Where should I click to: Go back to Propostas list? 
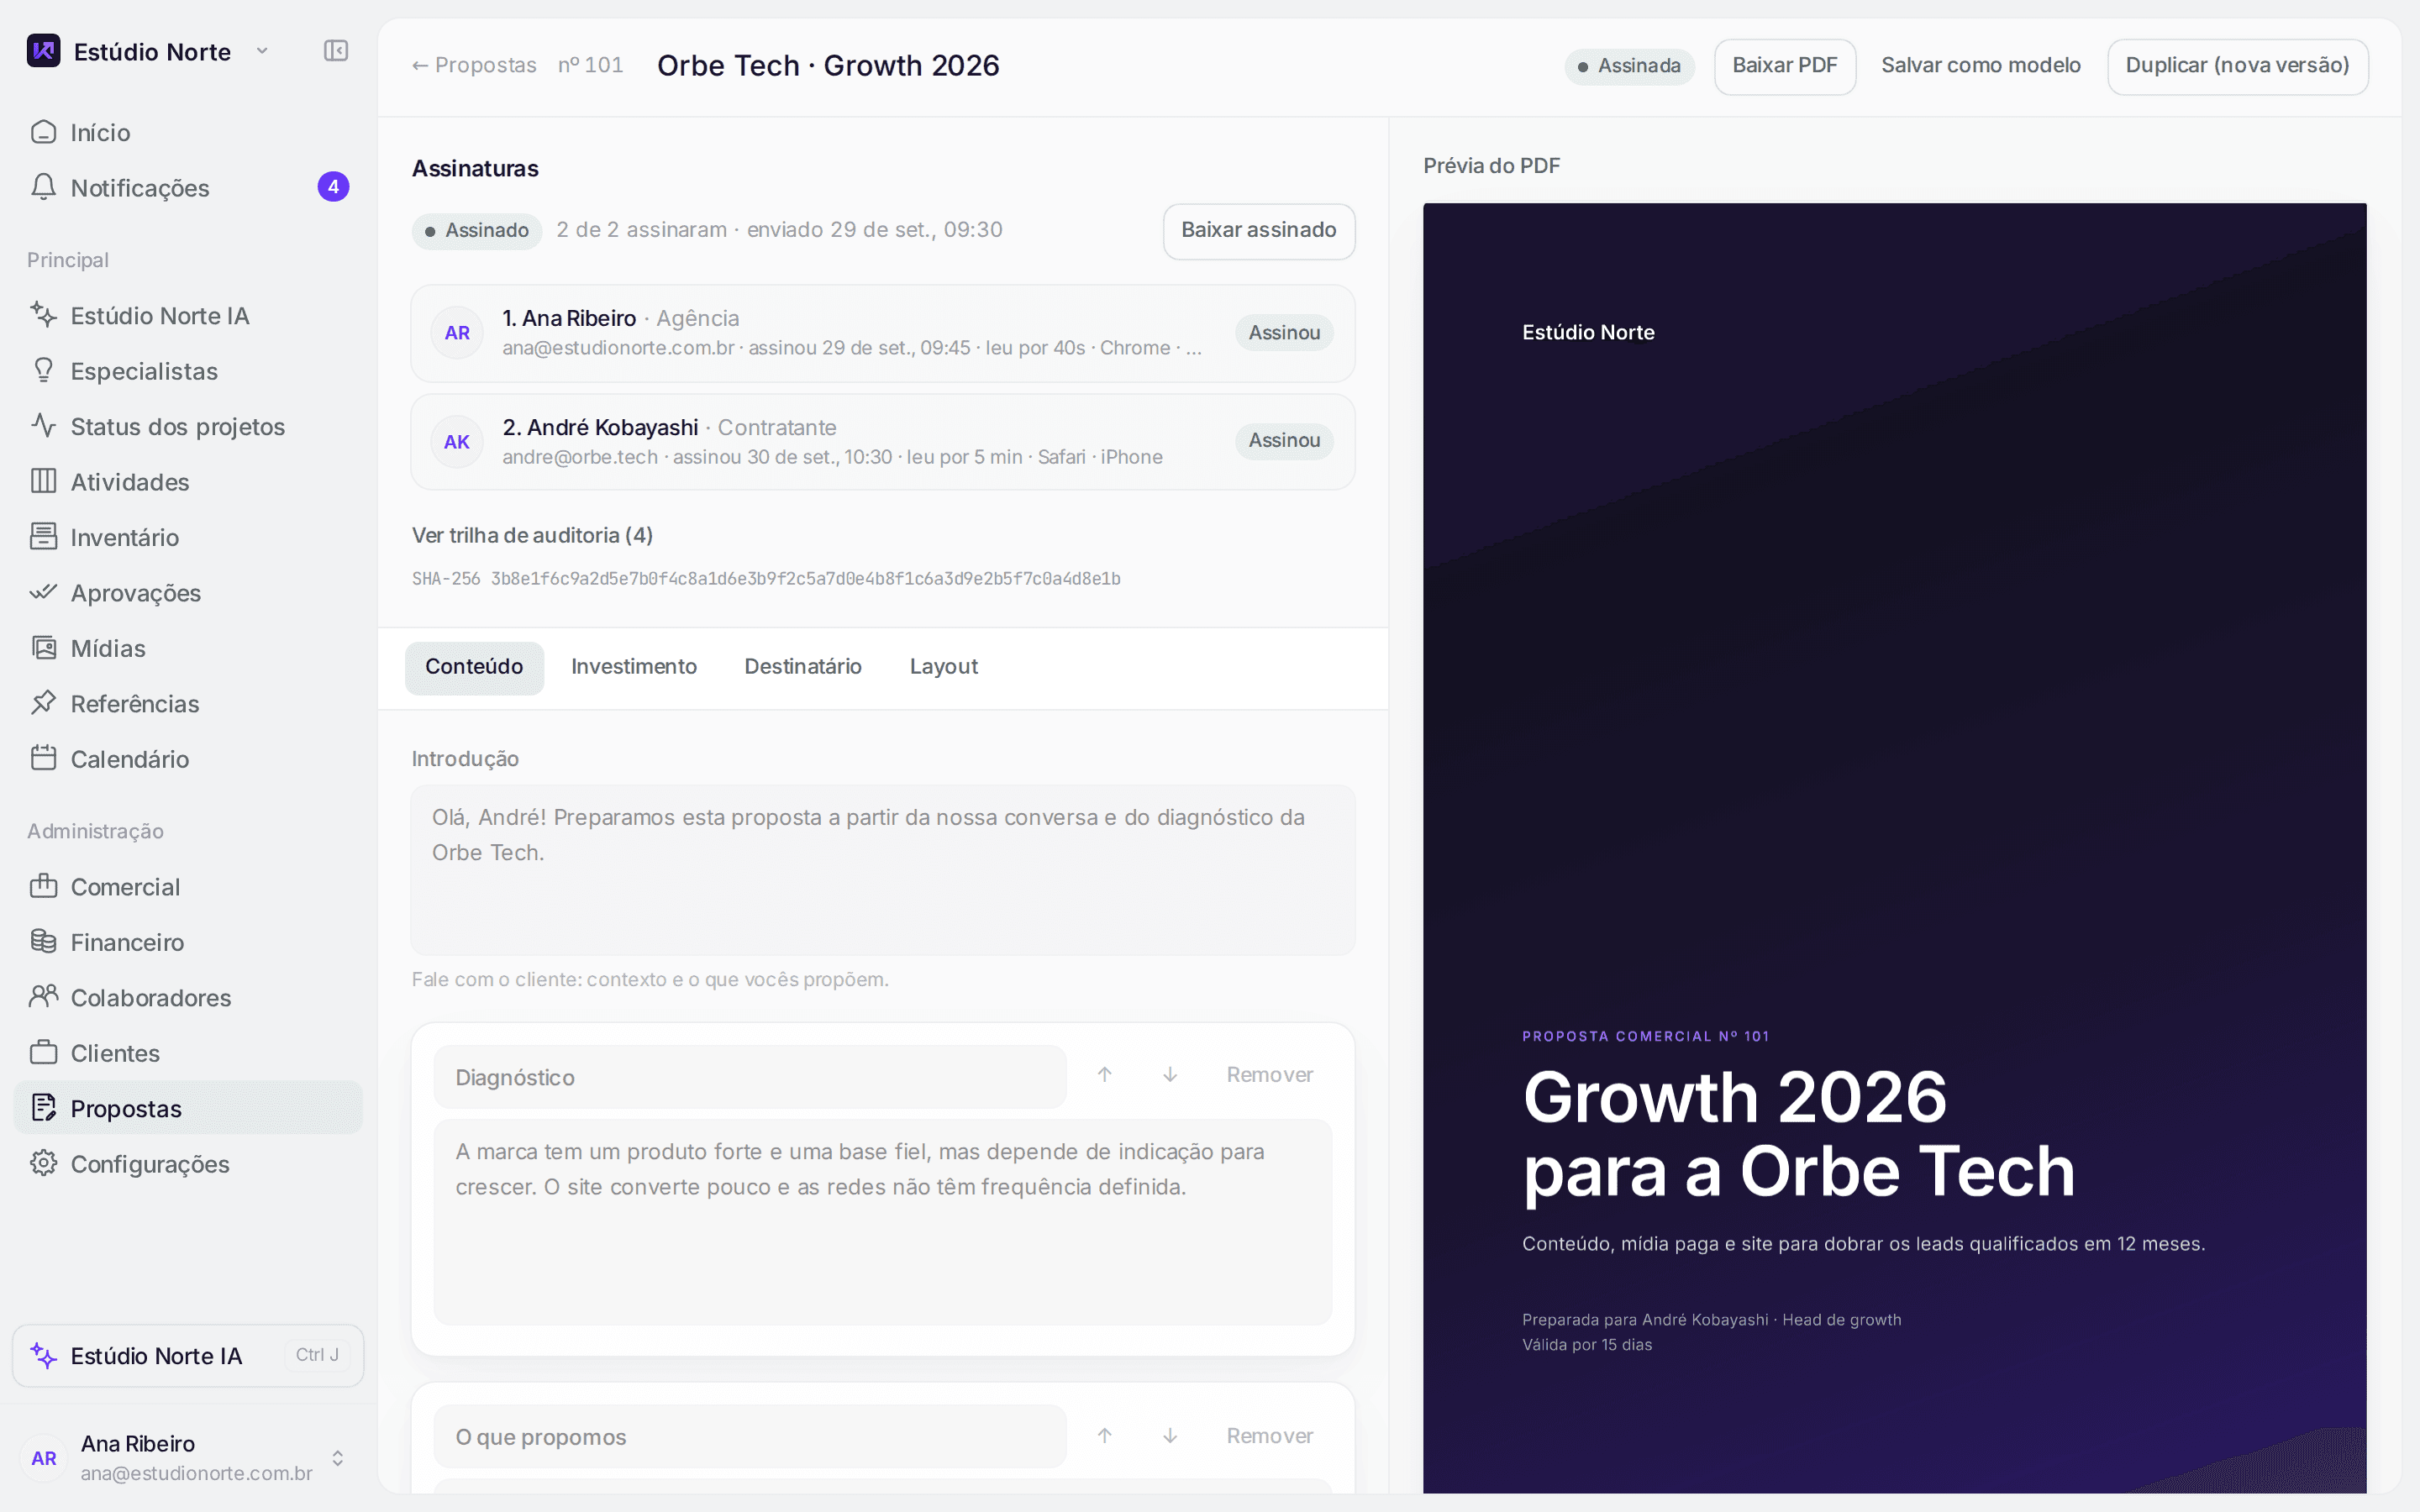pyautogui.click(x=474, y=65)
